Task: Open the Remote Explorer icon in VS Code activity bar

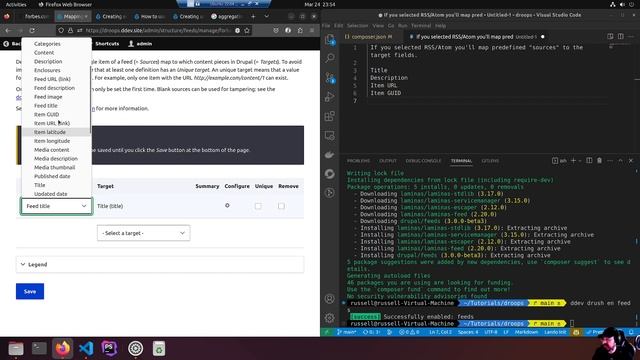Action: click(x=330, y=135)
